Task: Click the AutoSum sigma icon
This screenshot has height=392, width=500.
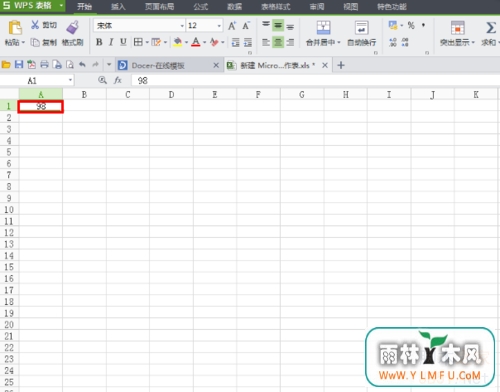Action: pyautogui.click(x=491, y=28)
